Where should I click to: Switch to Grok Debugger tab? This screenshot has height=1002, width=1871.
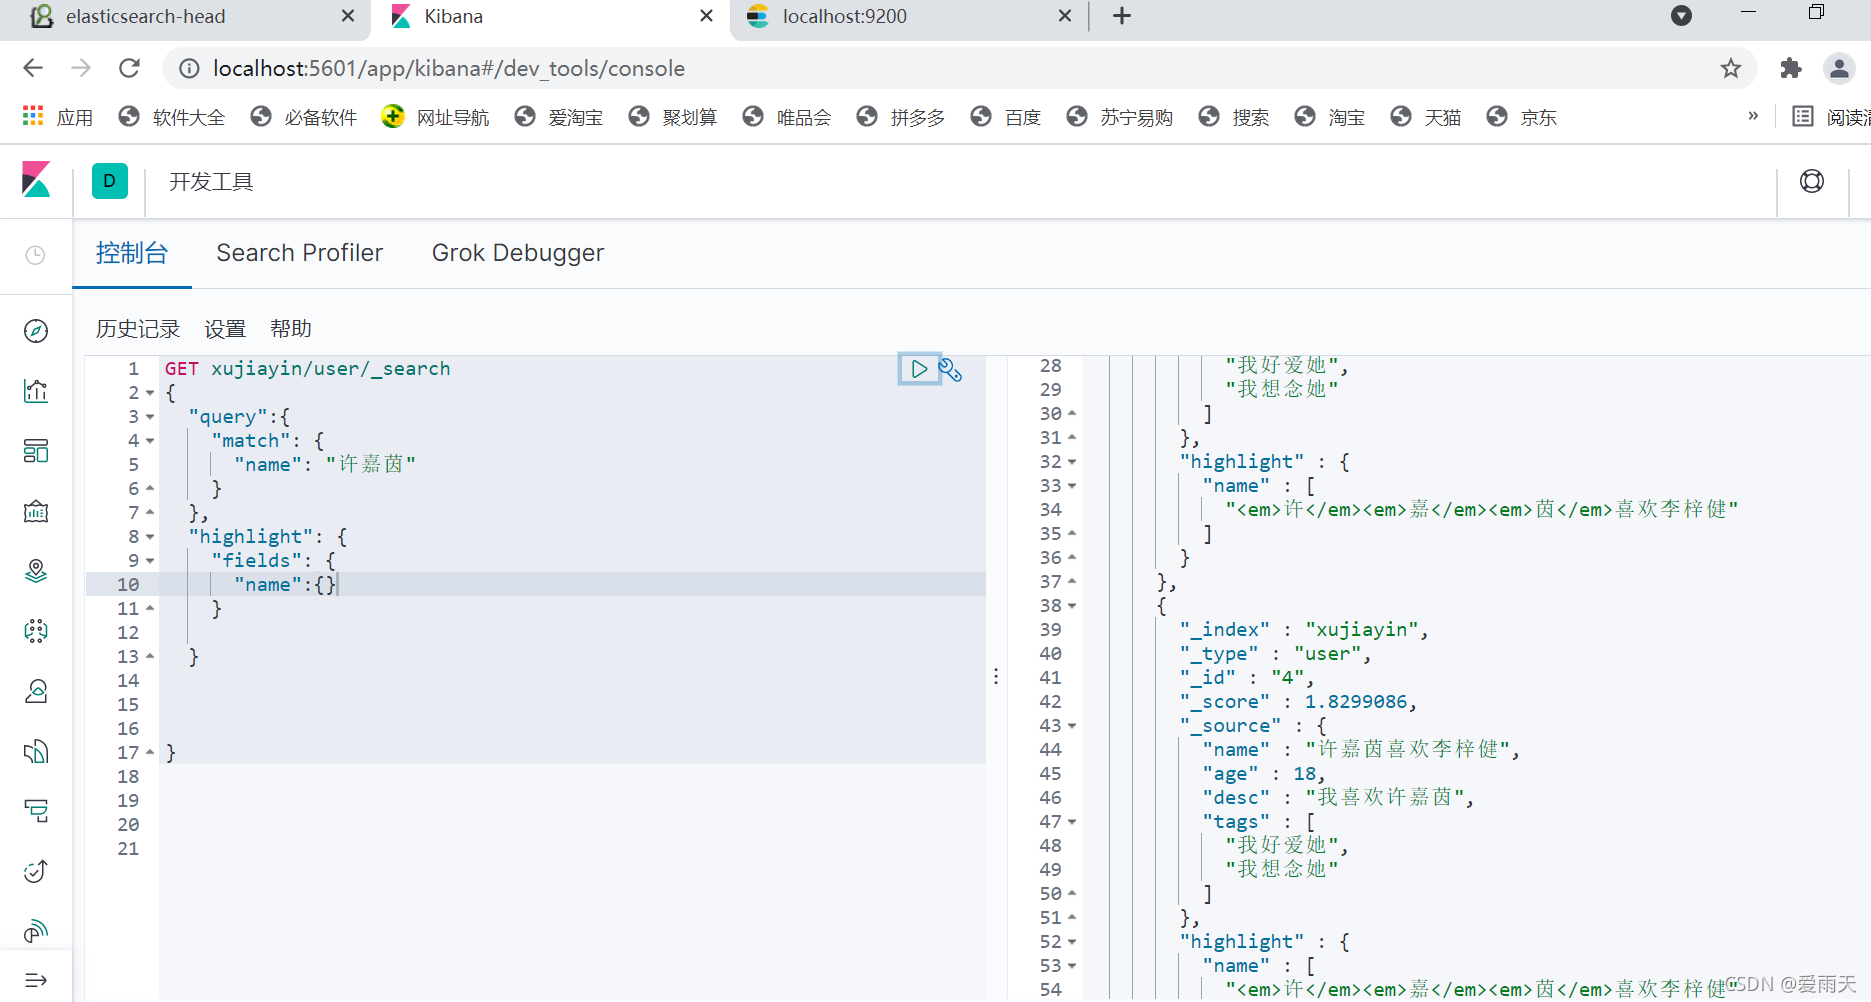(x=518, y=253)
